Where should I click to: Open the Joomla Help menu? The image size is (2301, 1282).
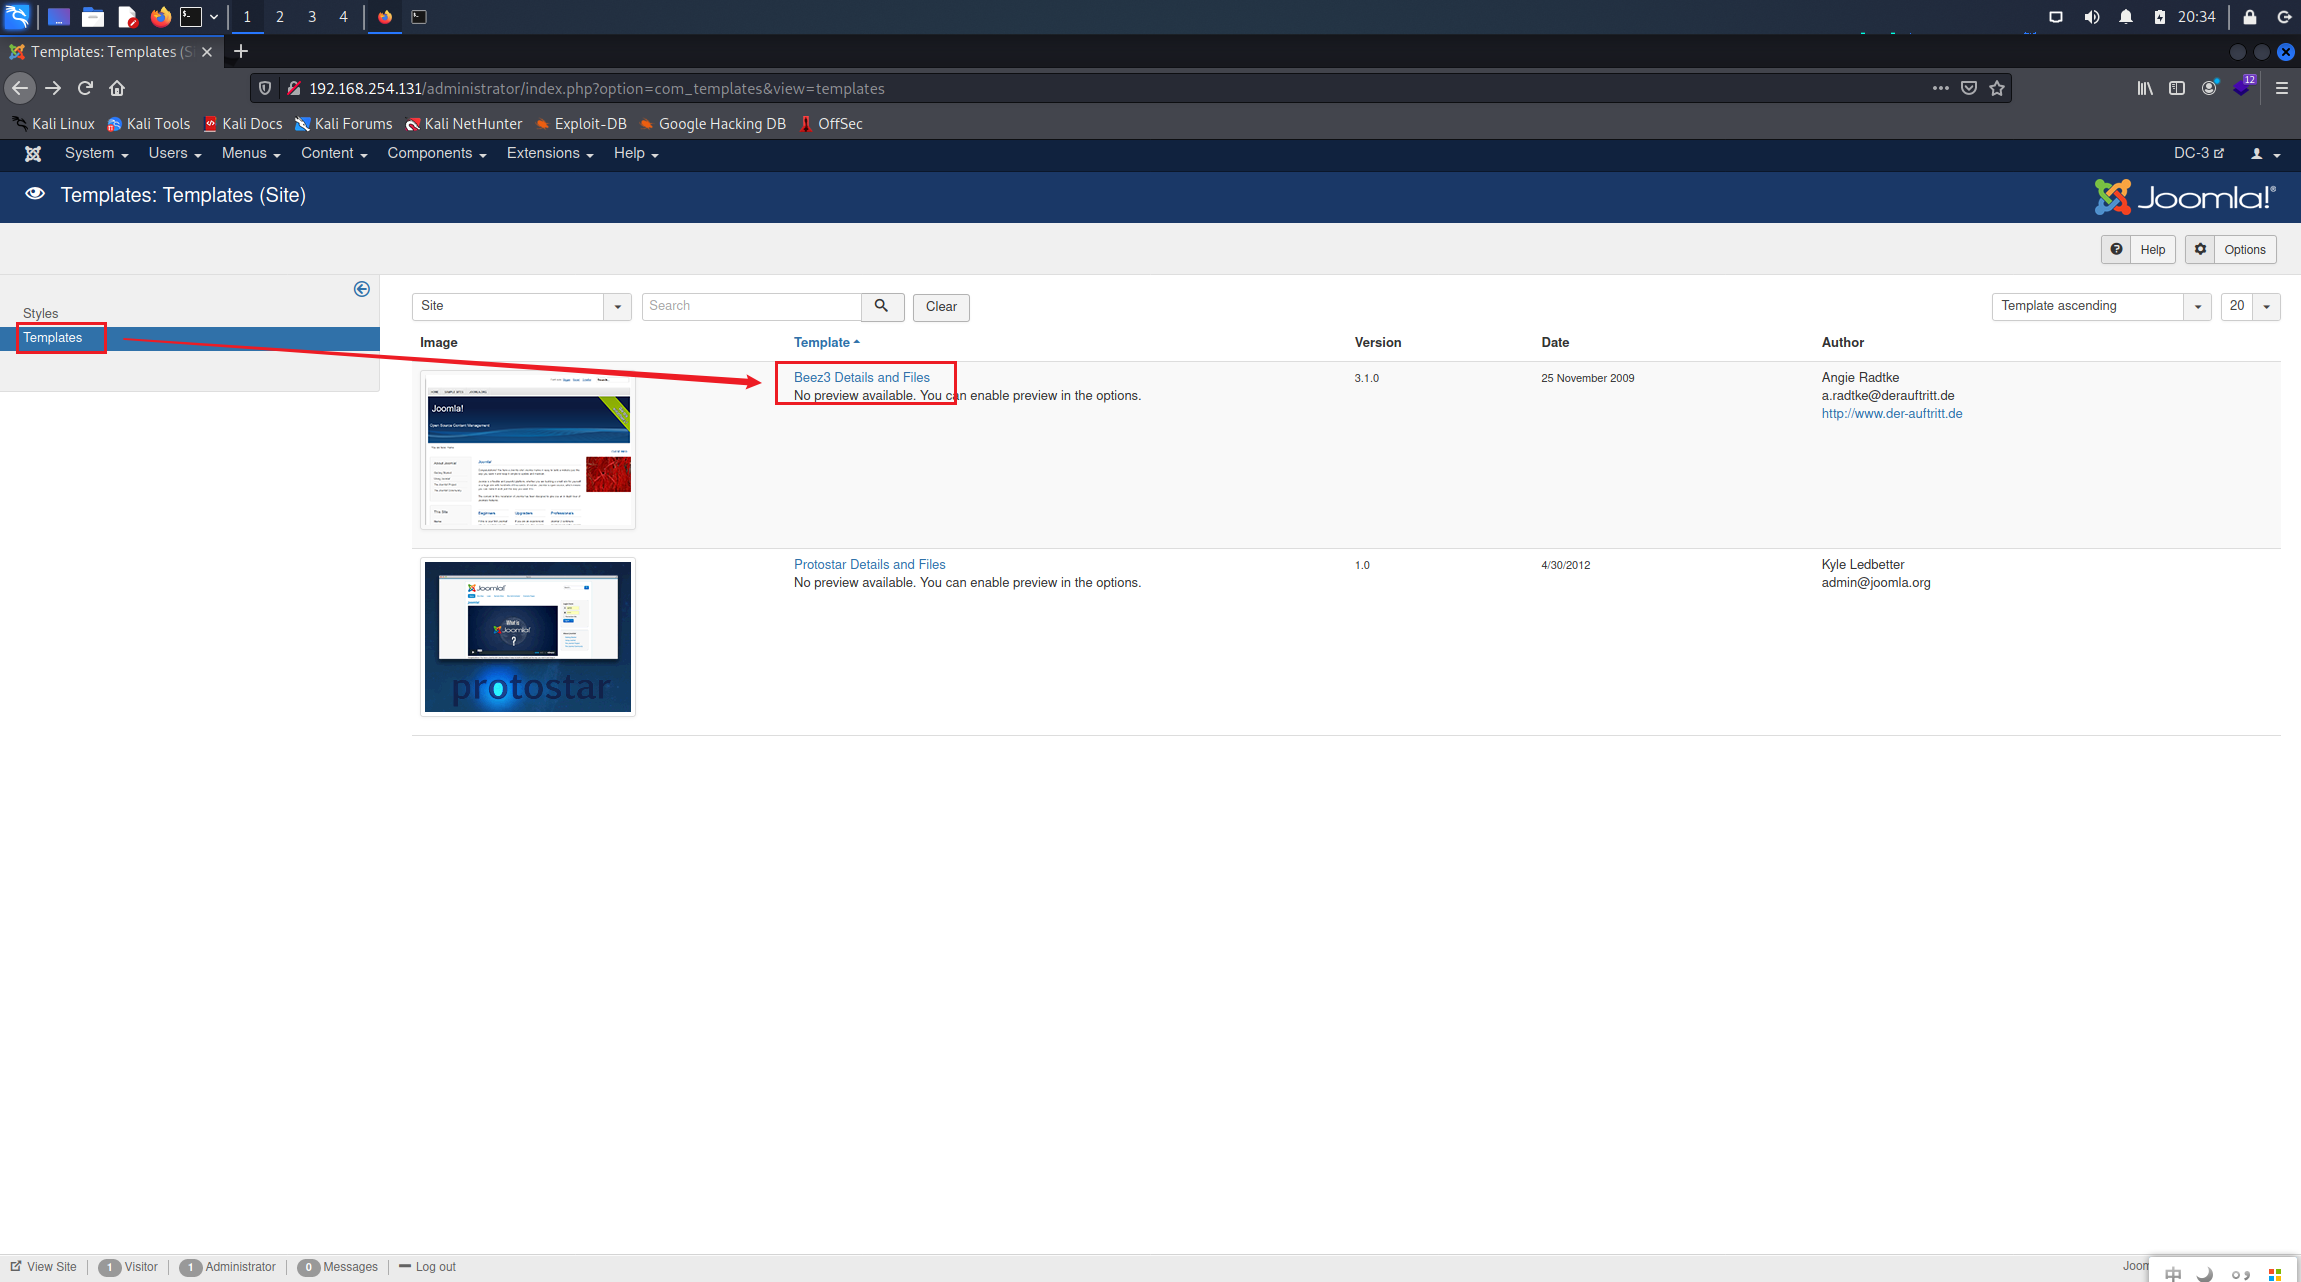point(636,153)
